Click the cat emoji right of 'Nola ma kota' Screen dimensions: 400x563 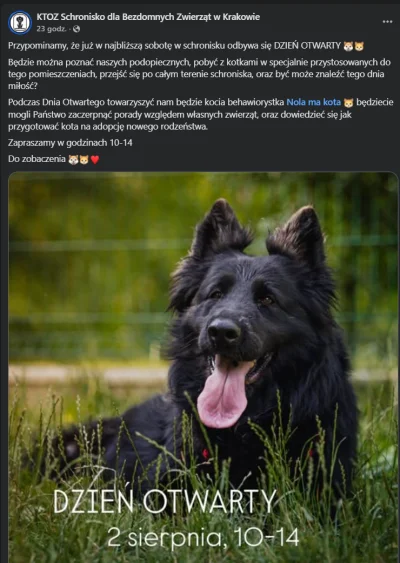click(348, 103)
